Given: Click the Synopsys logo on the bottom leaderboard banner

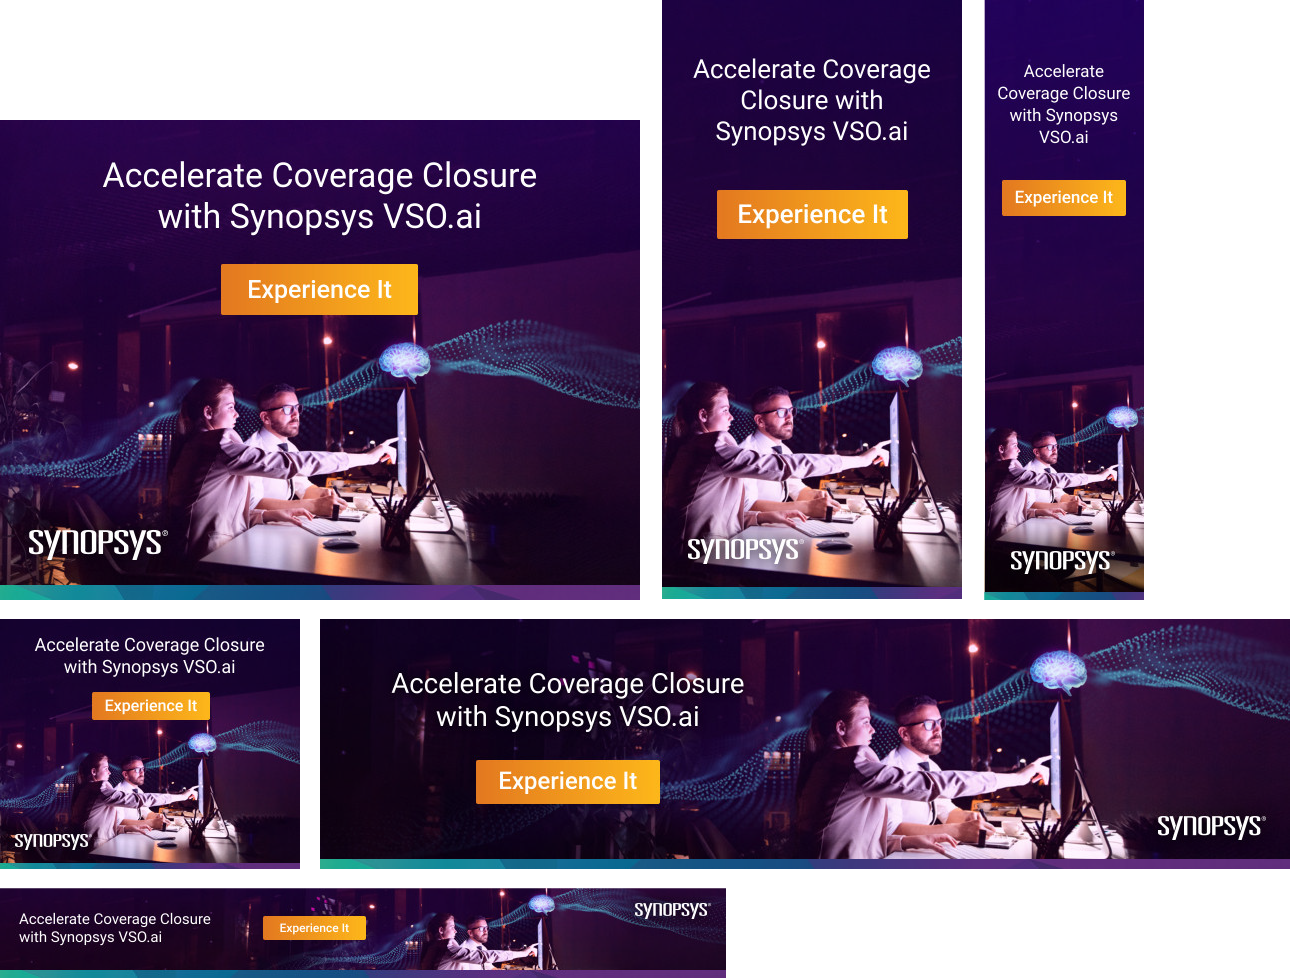Looking at the screenshot, I should pos(672,910).
